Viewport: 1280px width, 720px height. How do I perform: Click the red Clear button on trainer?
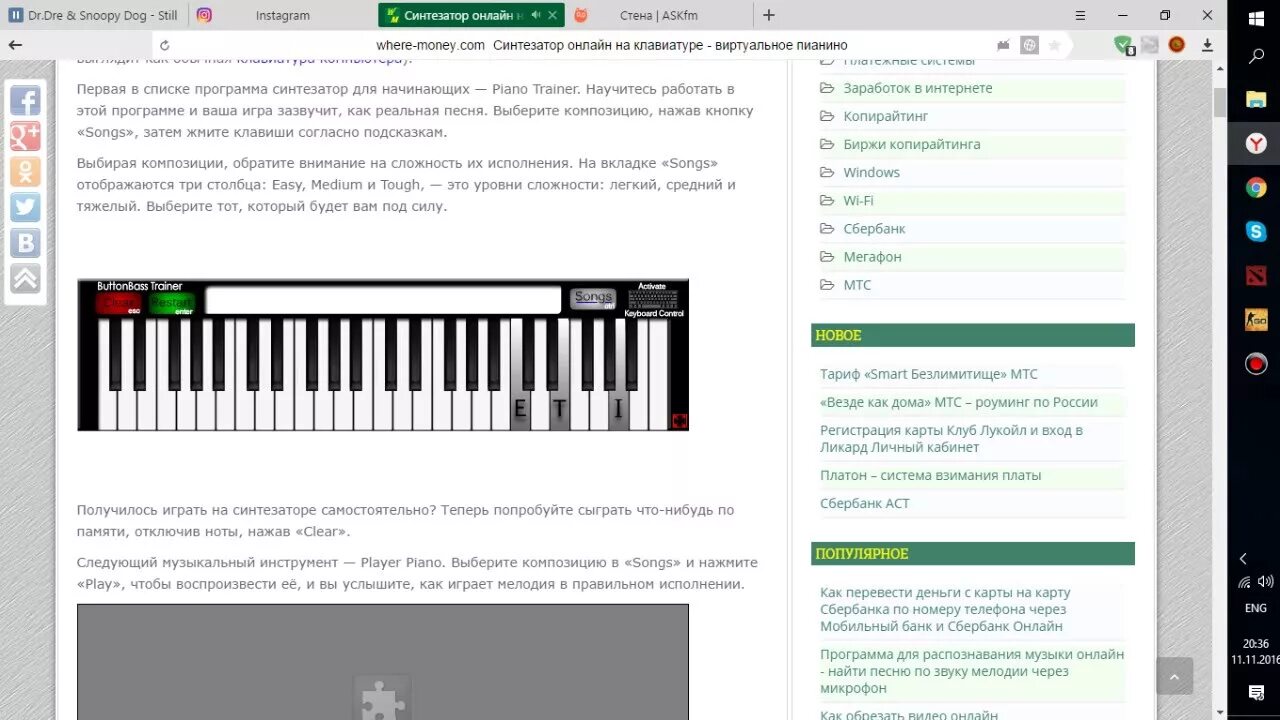118,302
